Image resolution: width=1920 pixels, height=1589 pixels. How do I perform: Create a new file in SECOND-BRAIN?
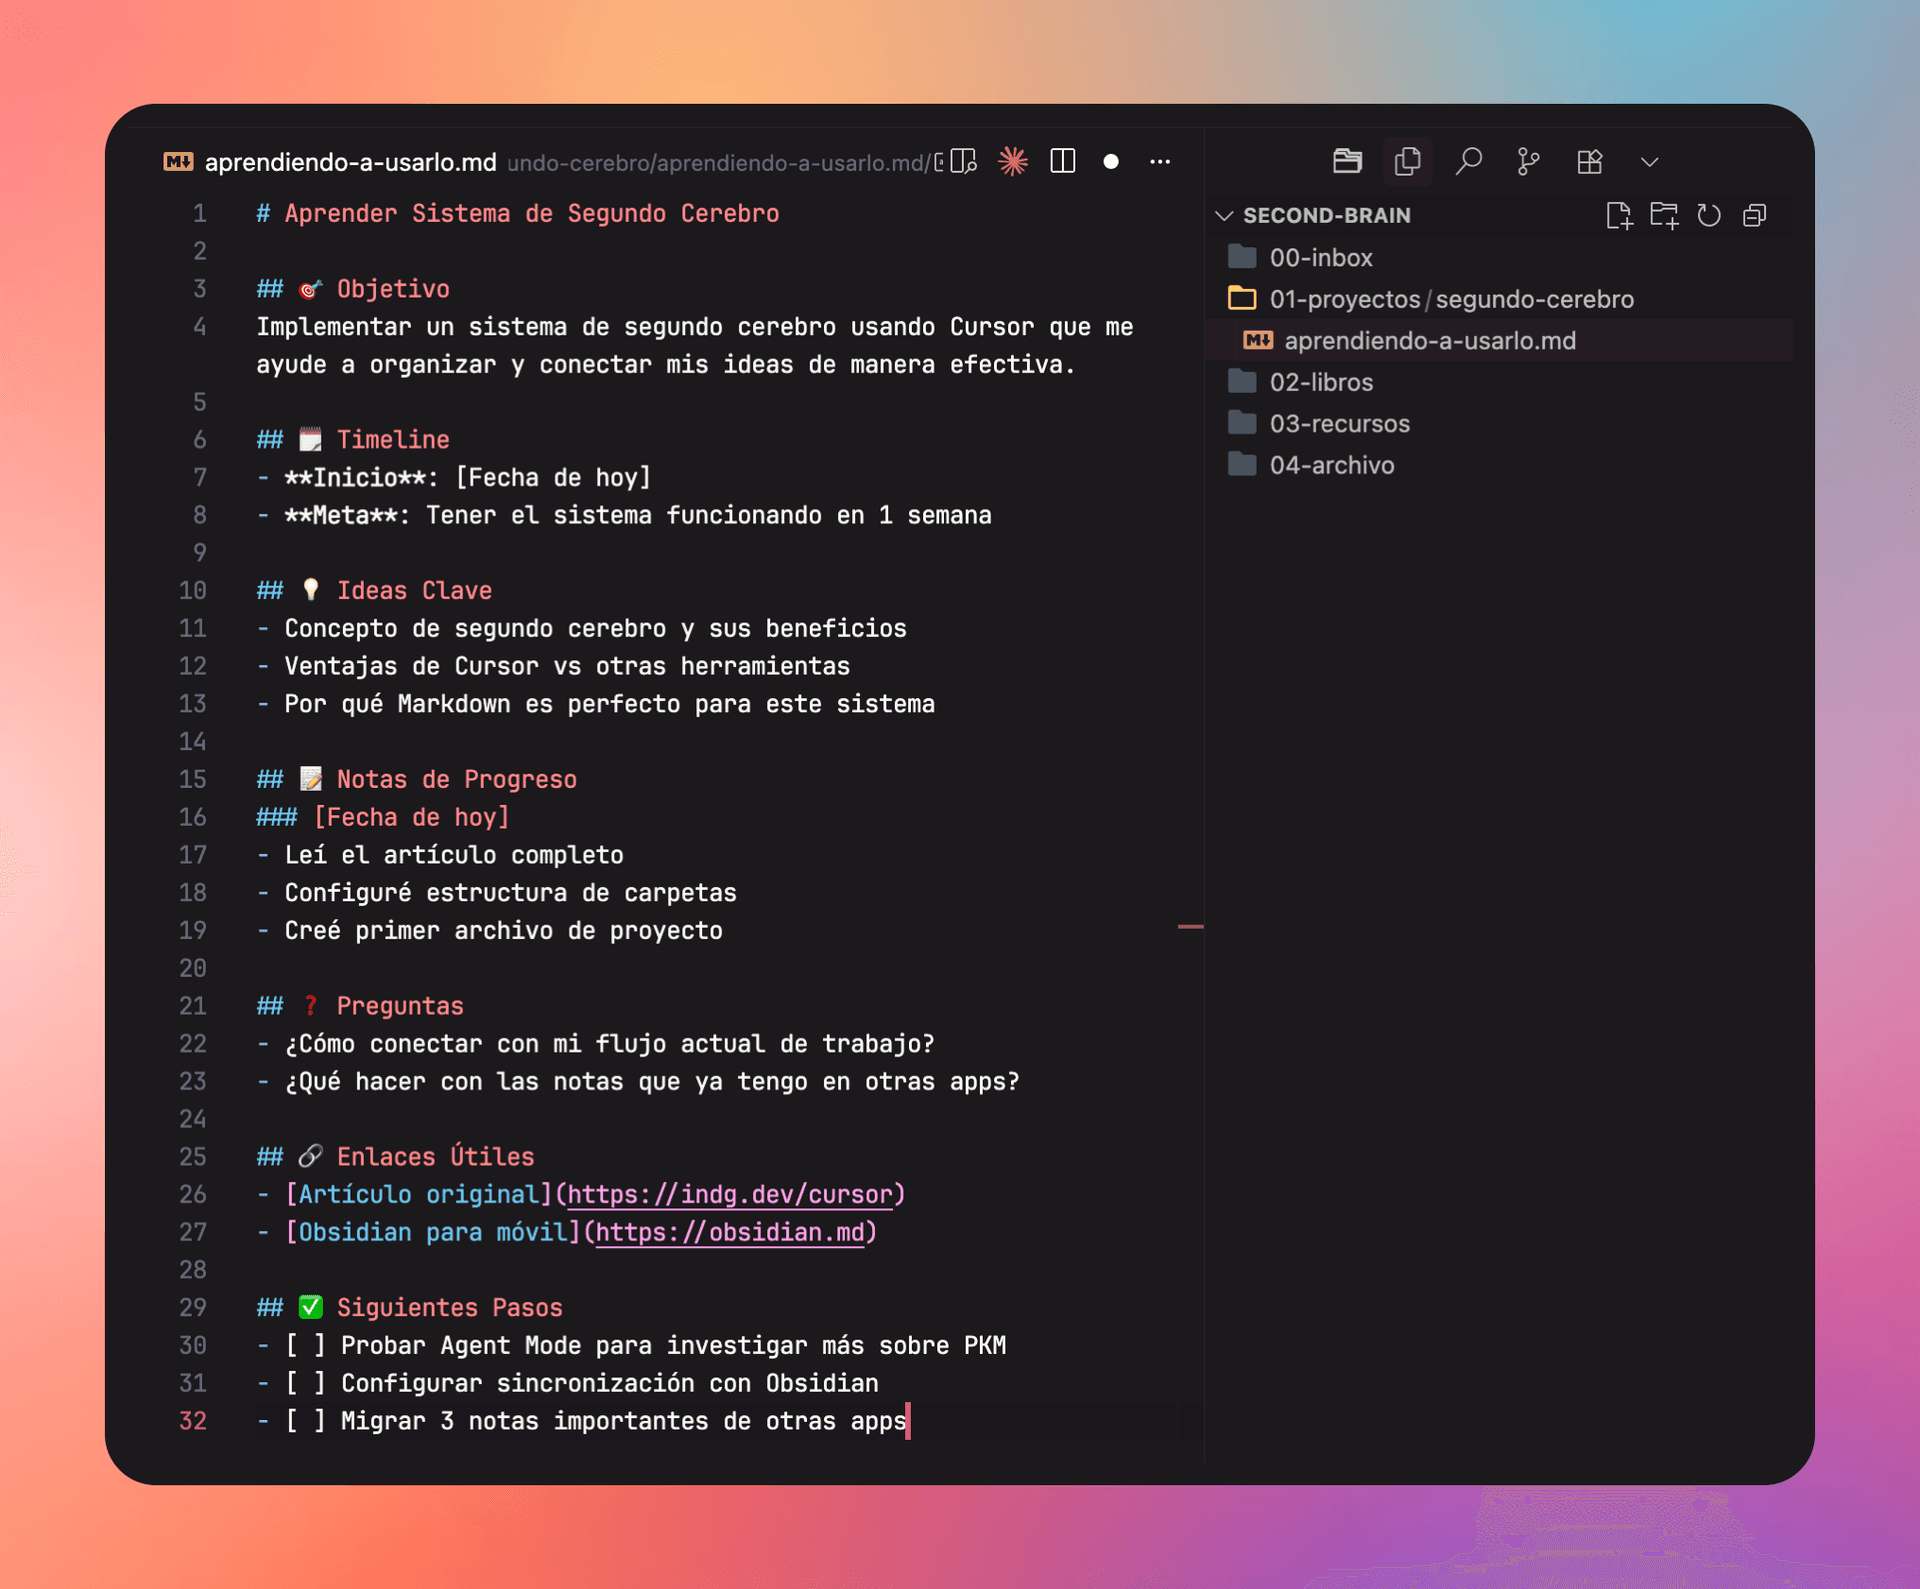pyautogui.click(x=1620, y=215)
